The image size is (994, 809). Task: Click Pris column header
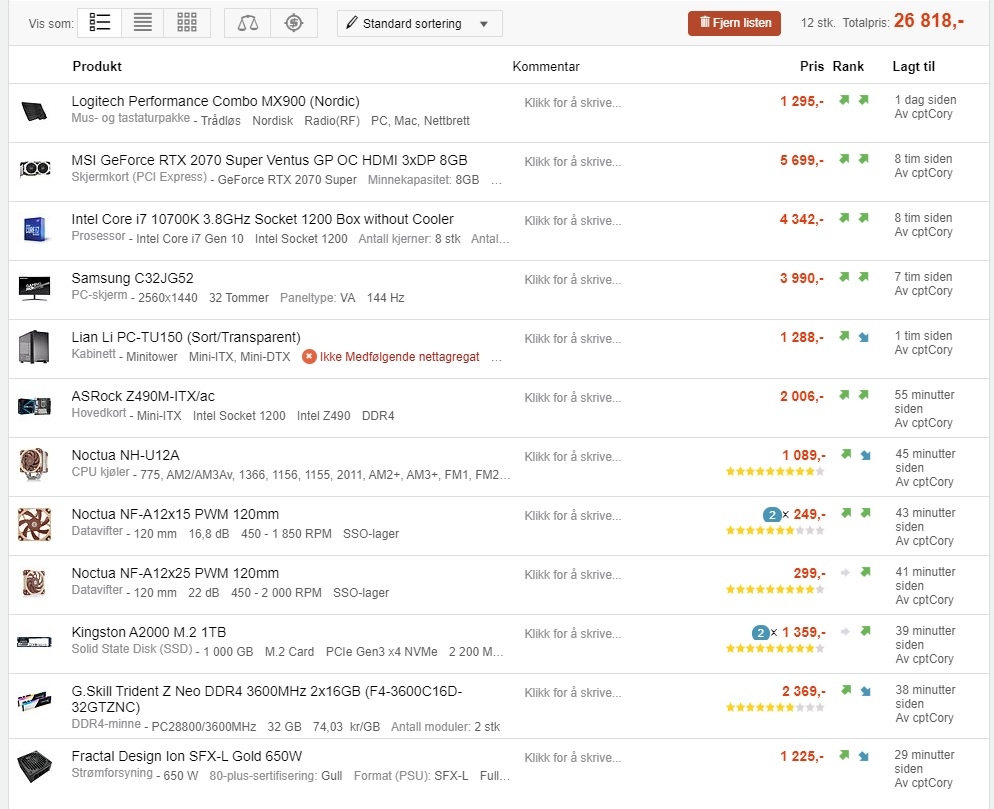point(811,67)
